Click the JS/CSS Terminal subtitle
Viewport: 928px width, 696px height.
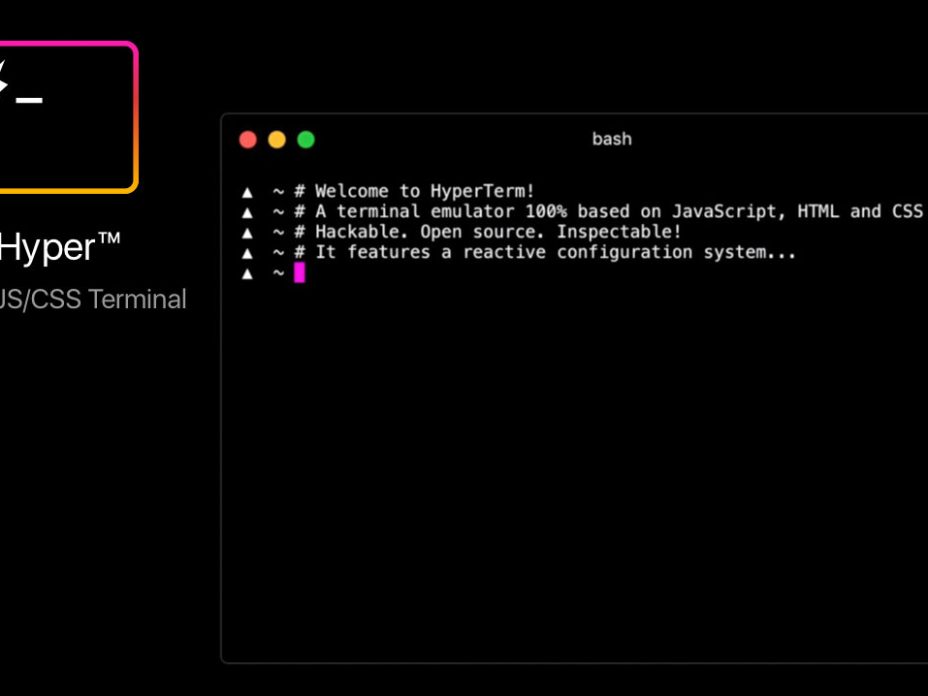pyautogui.click(x=92, y=299)
